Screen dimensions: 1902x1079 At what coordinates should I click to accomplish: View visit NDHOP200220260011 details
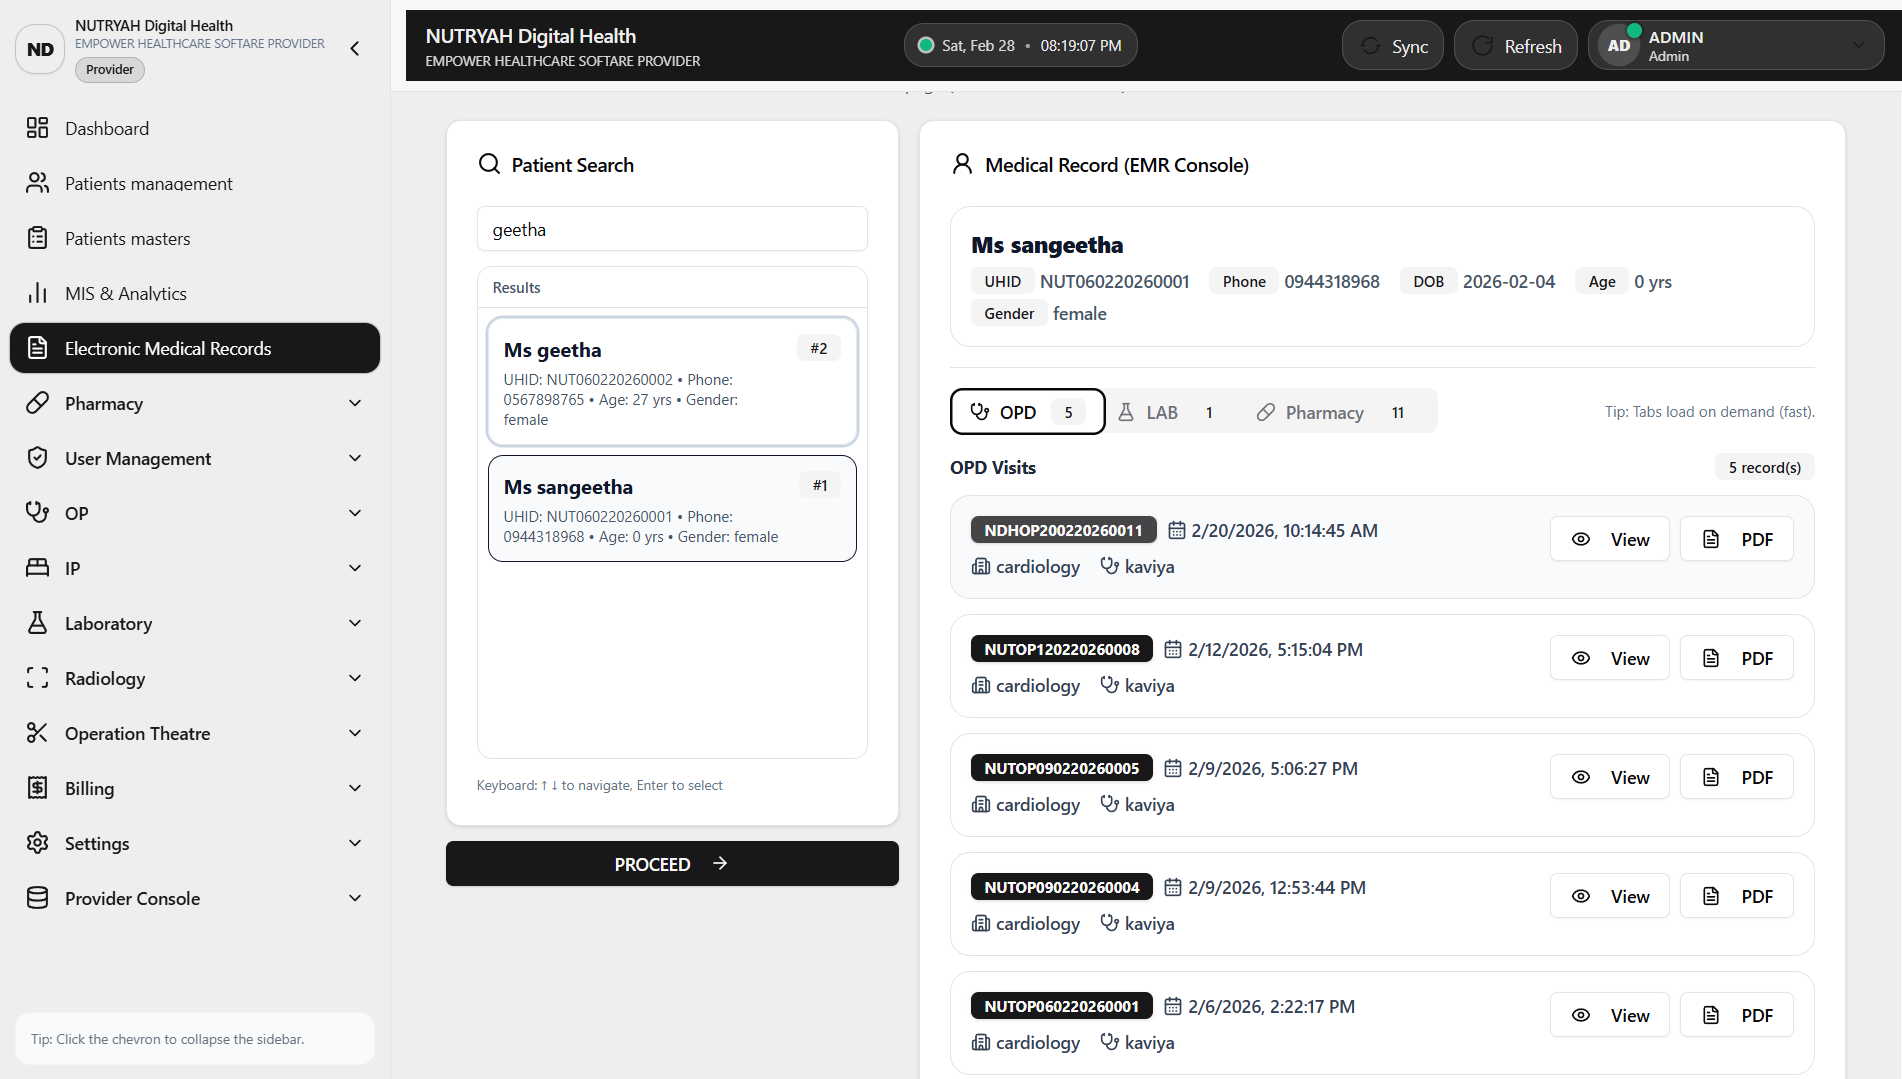1609,538
